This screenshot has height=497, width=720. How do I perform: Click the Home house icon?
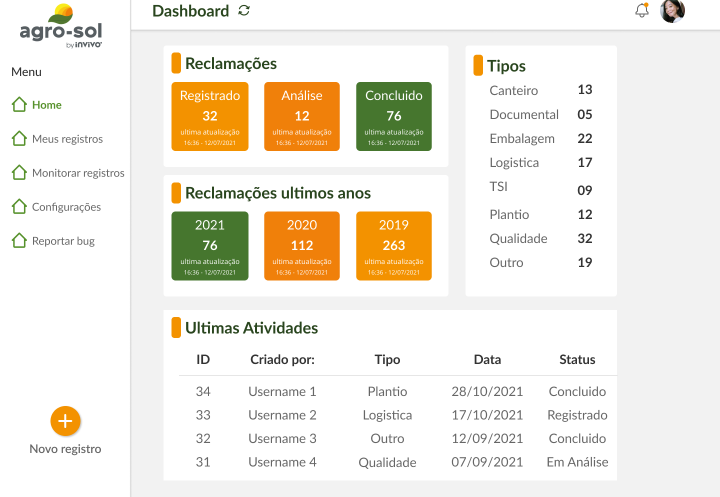[x=19, y=105]
